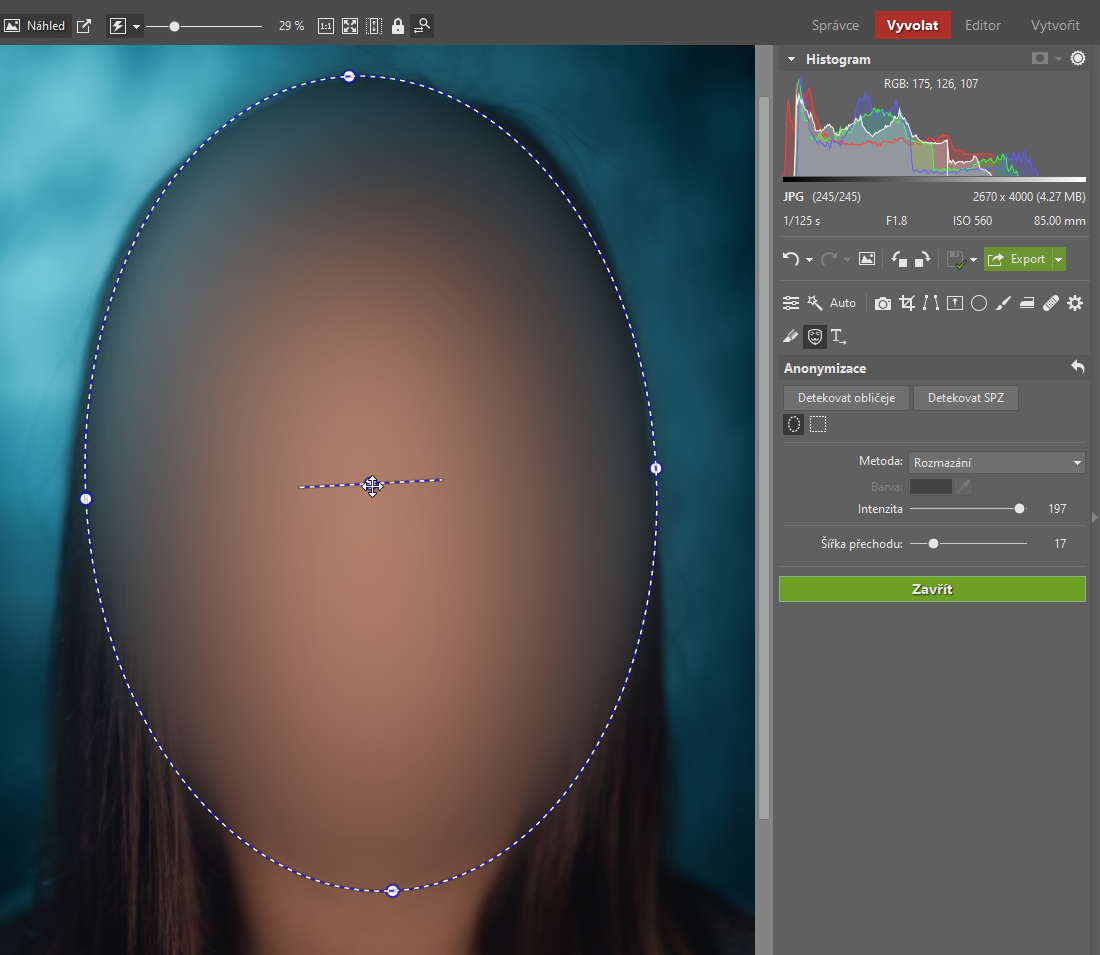Switch to the Editor tab
1100x955 pixels.
point(982,25)
